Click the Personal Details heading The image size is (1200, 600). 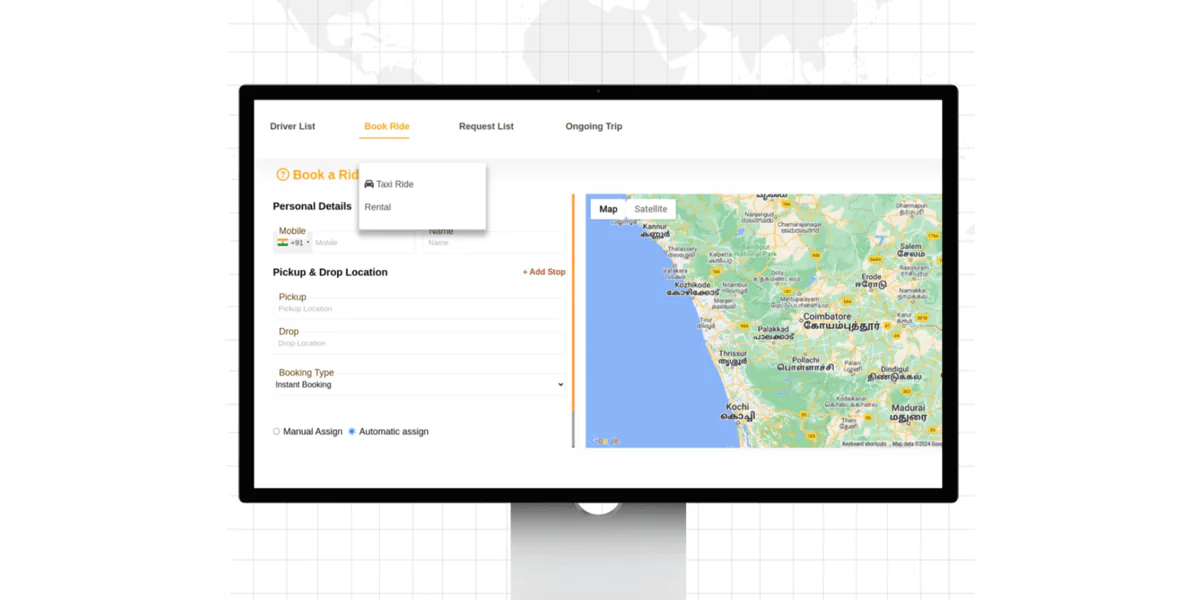[312, 207]
